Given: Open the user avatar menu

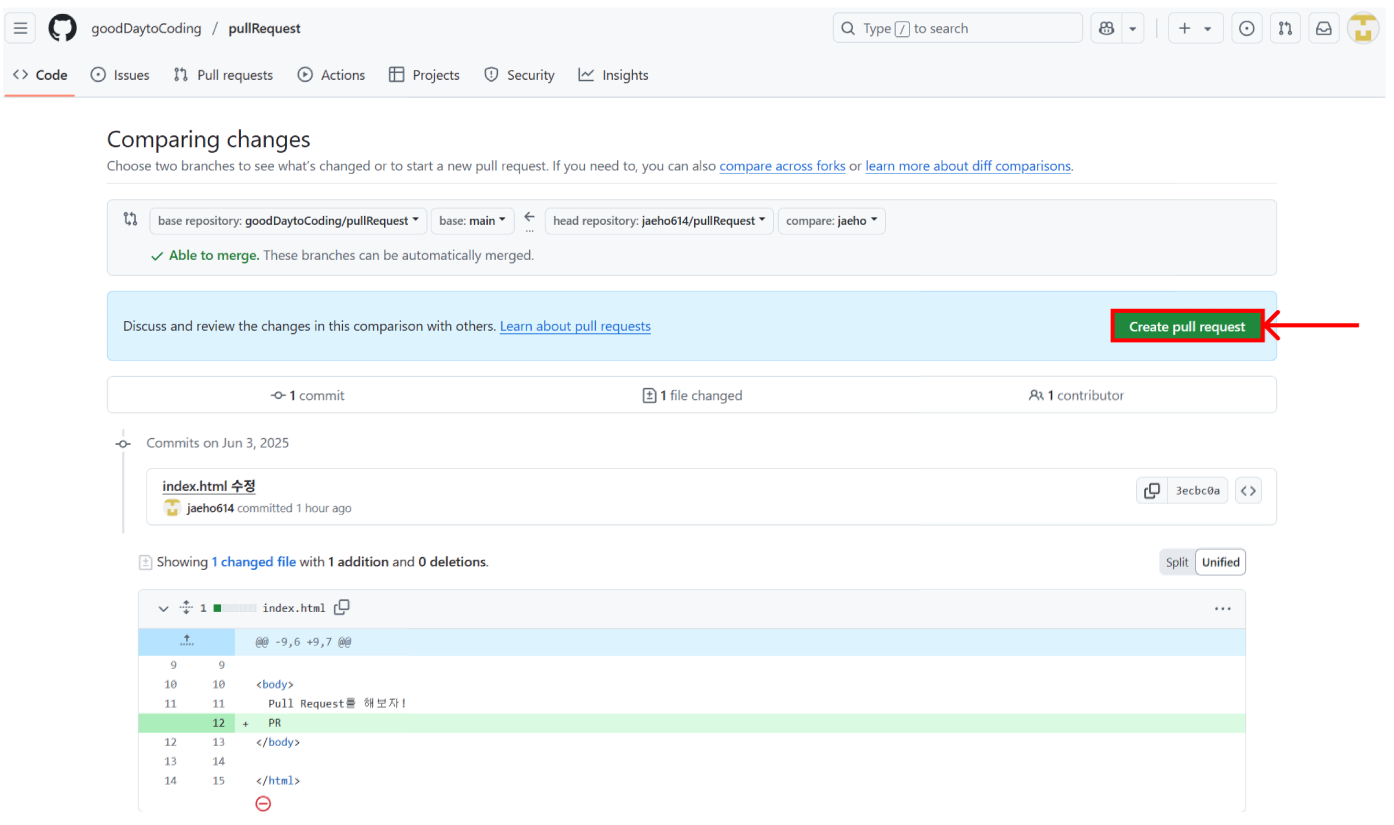Looking at the screenshot, I should [x=1363, y=28].
